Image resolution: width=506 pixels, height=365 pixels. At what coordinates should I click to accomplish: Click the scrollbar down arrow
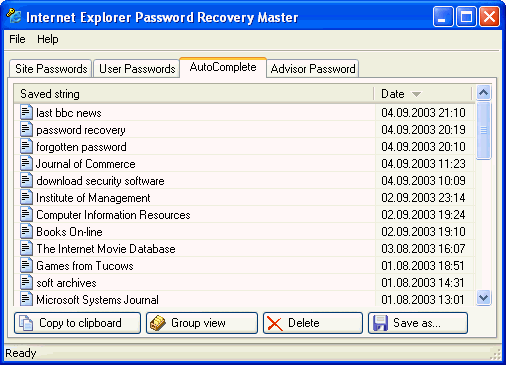pyautogui.click(x=484, y=298)
